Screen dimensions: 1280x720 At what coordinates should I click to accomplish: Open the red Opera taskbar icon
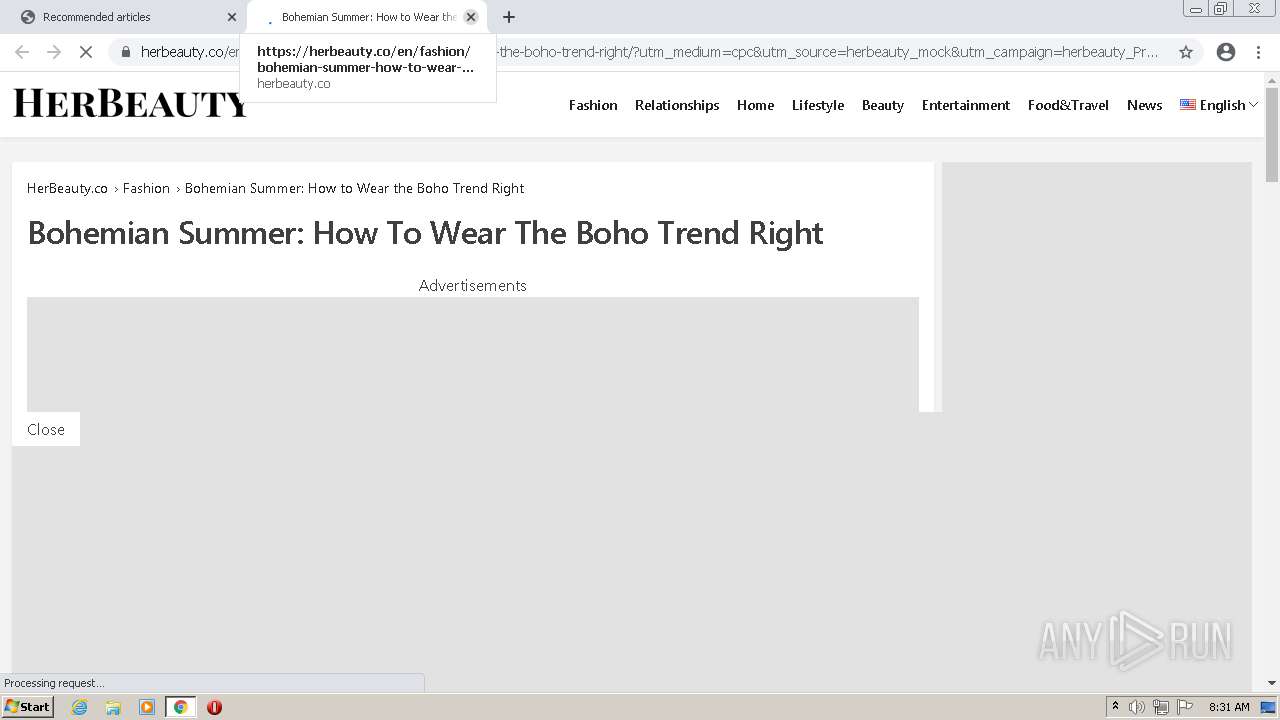214,707
